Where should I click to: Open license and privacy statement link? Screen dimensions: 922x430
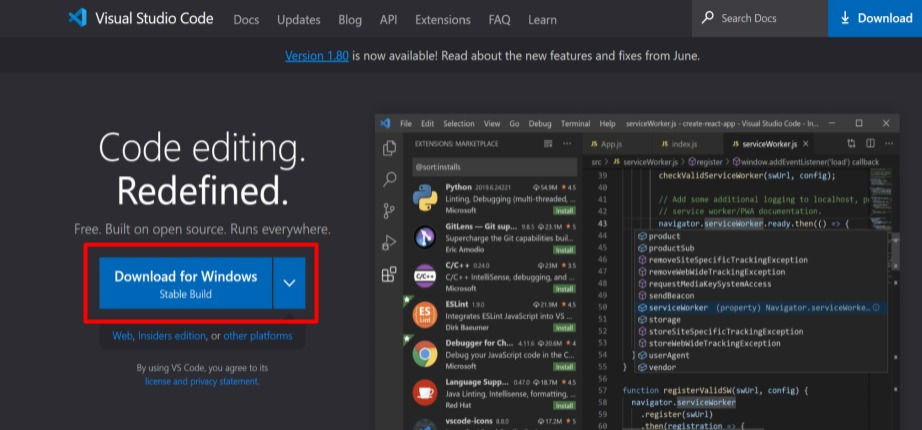pyautogui.click(x=202, y=381)
